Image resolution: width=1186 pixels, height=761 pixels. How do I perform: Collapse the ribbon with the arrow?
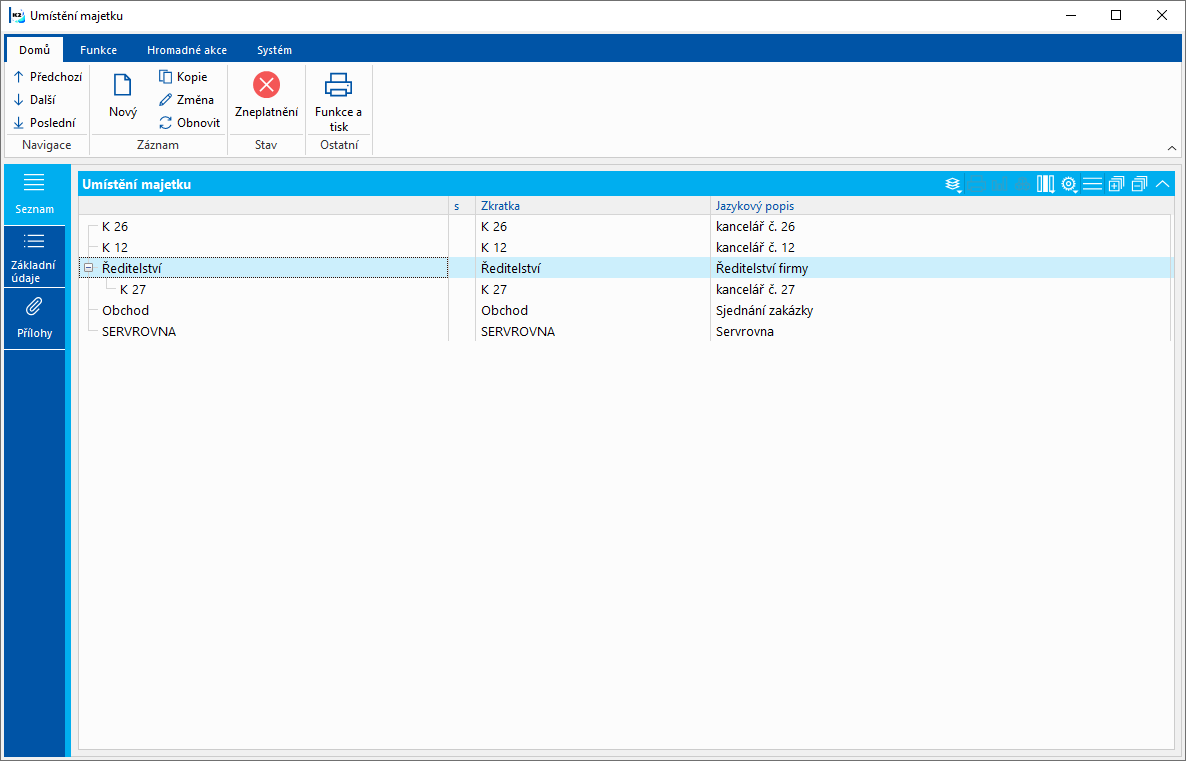pyautogui.click(x=1172, y=148)
